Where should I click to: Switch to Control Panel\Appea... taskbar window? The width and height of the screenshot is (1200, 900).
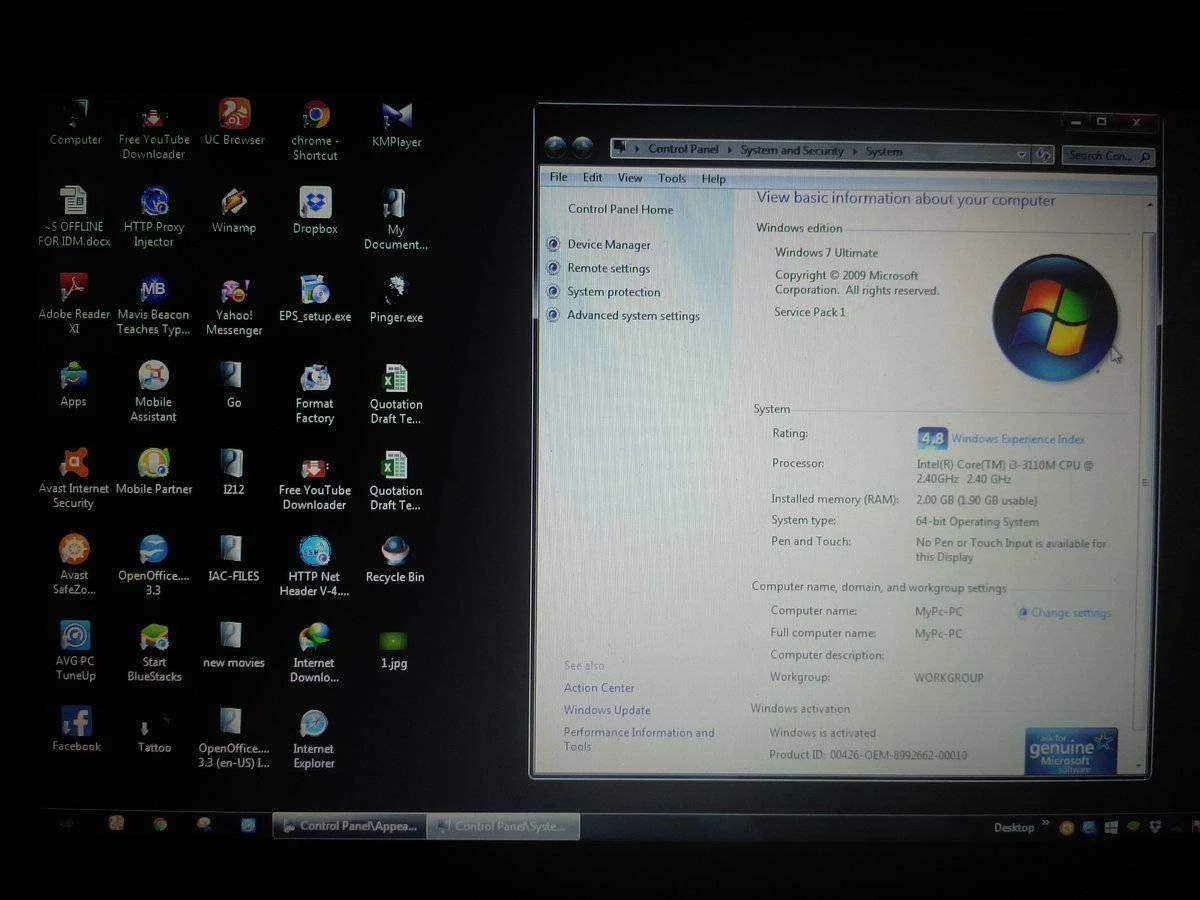(x=350, y=826)
